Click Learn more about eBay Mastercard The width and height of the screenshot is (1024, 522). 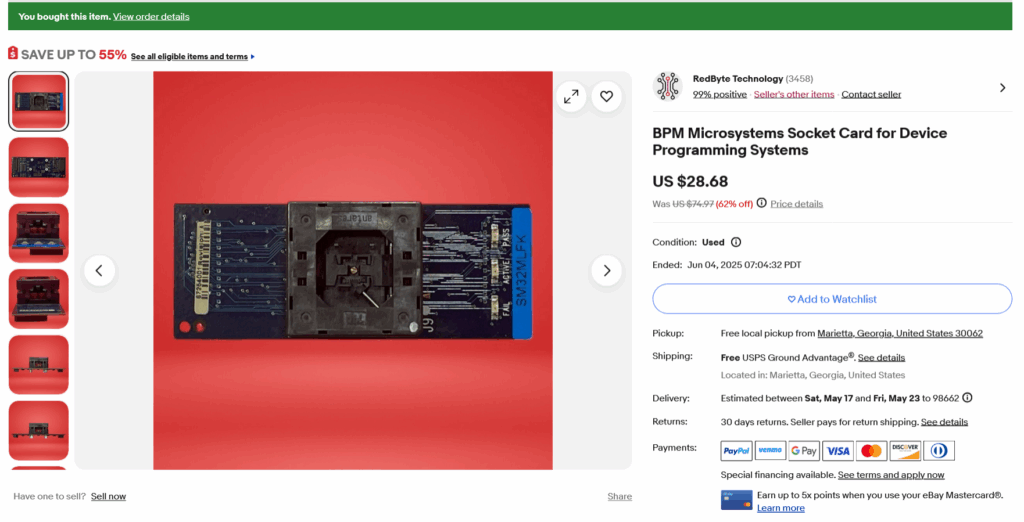coord(781,508)
